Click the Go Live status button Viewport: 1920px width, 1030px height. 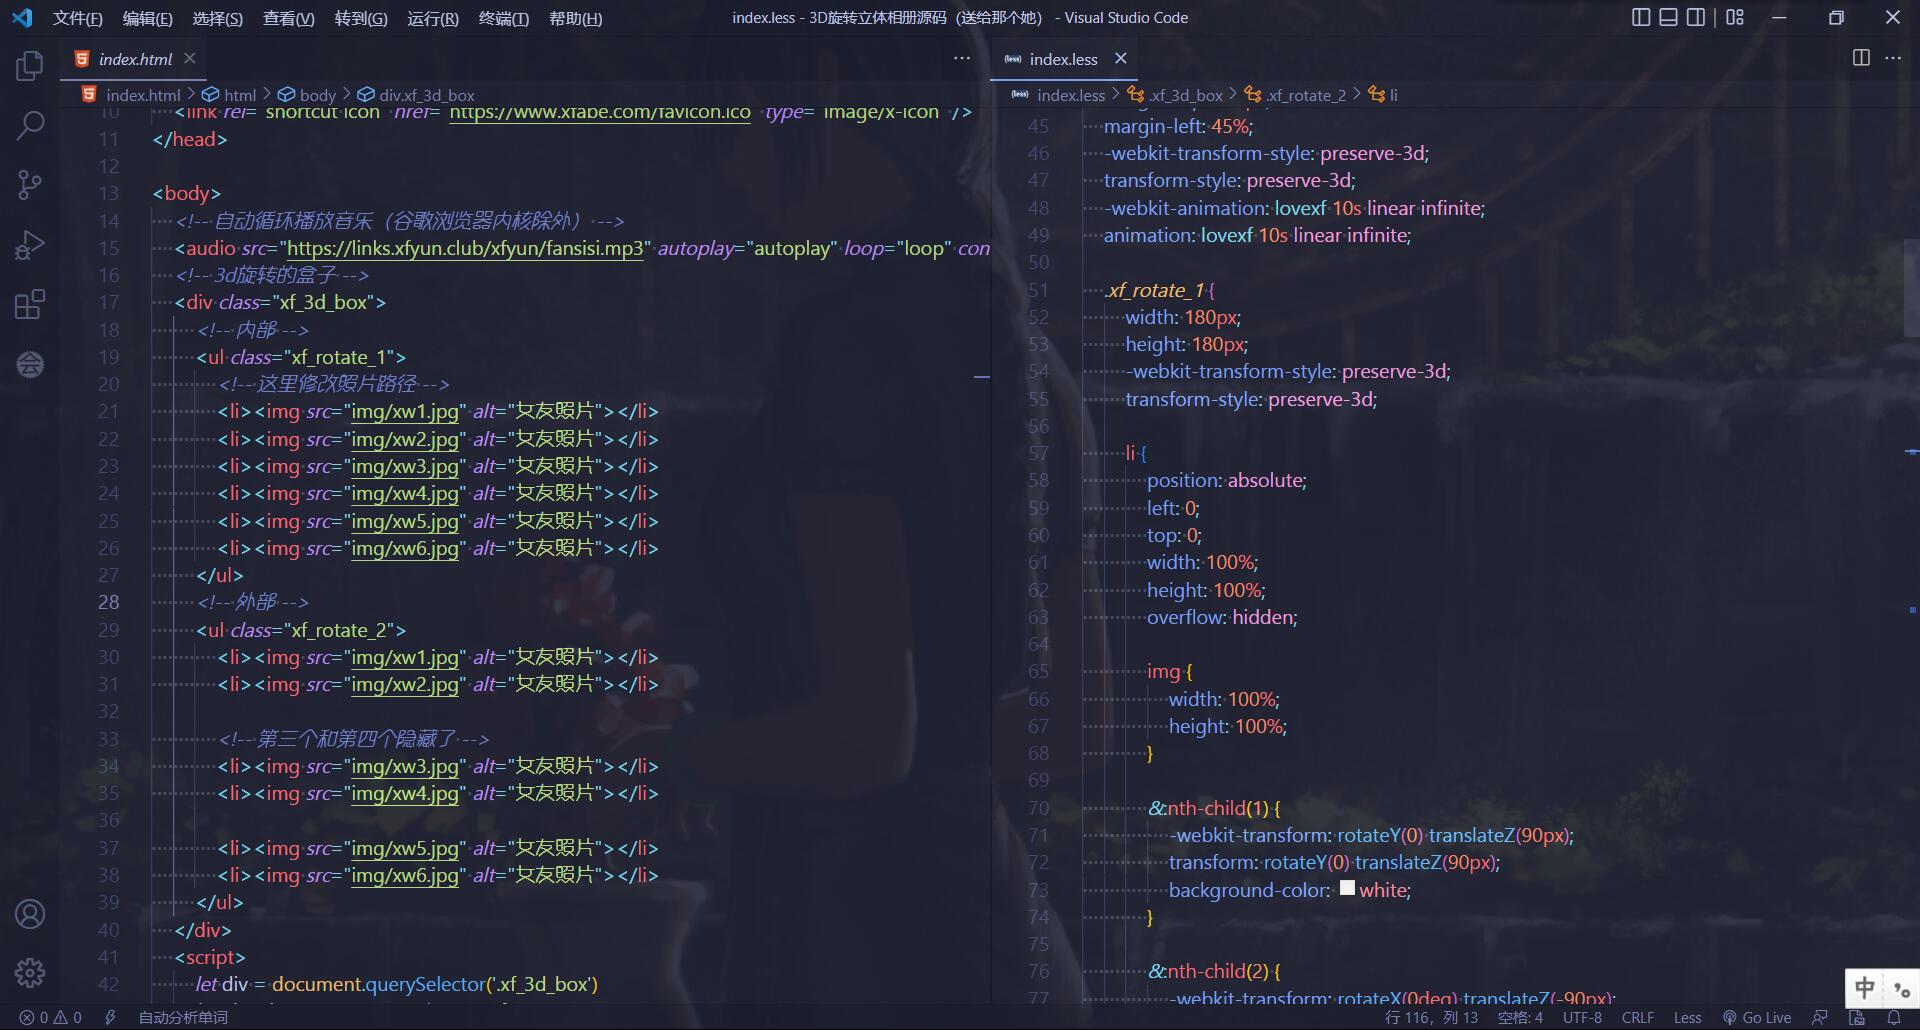pyautogui.click(x=1757, y=1017)
